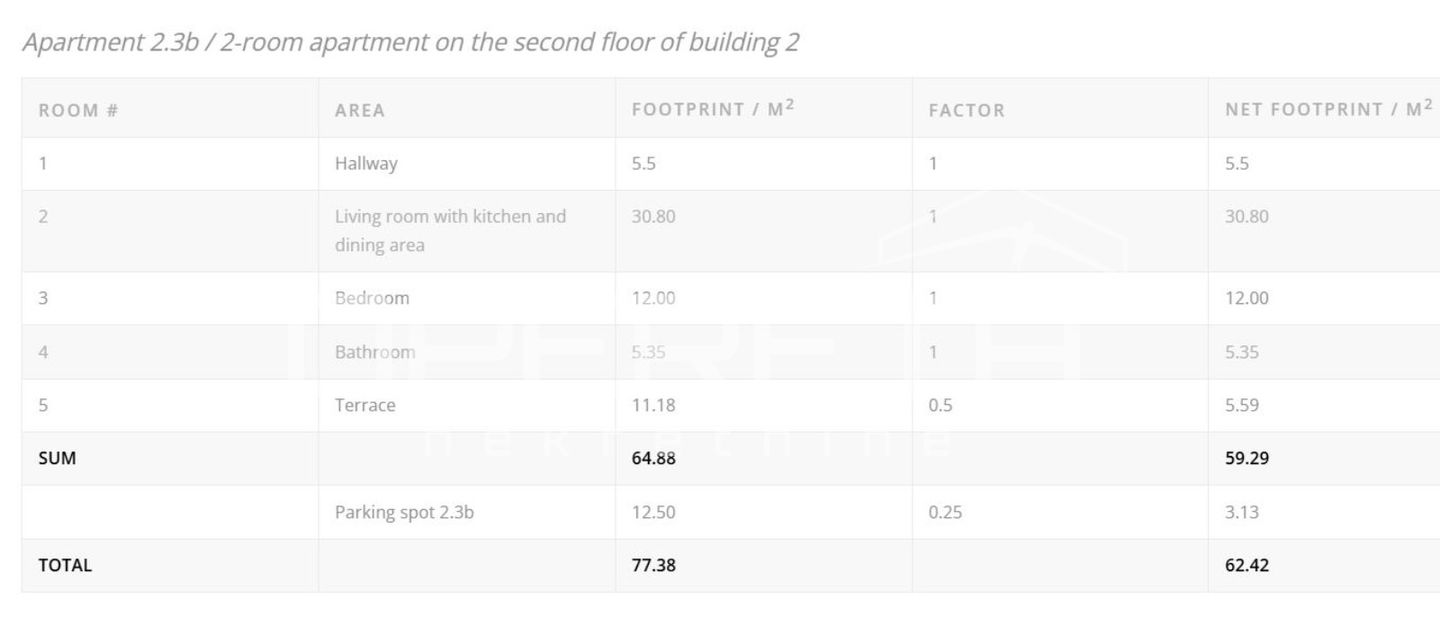1440x635 pixels.
Task: Click the "Room #" column header
Action: [x=78, y=110]
